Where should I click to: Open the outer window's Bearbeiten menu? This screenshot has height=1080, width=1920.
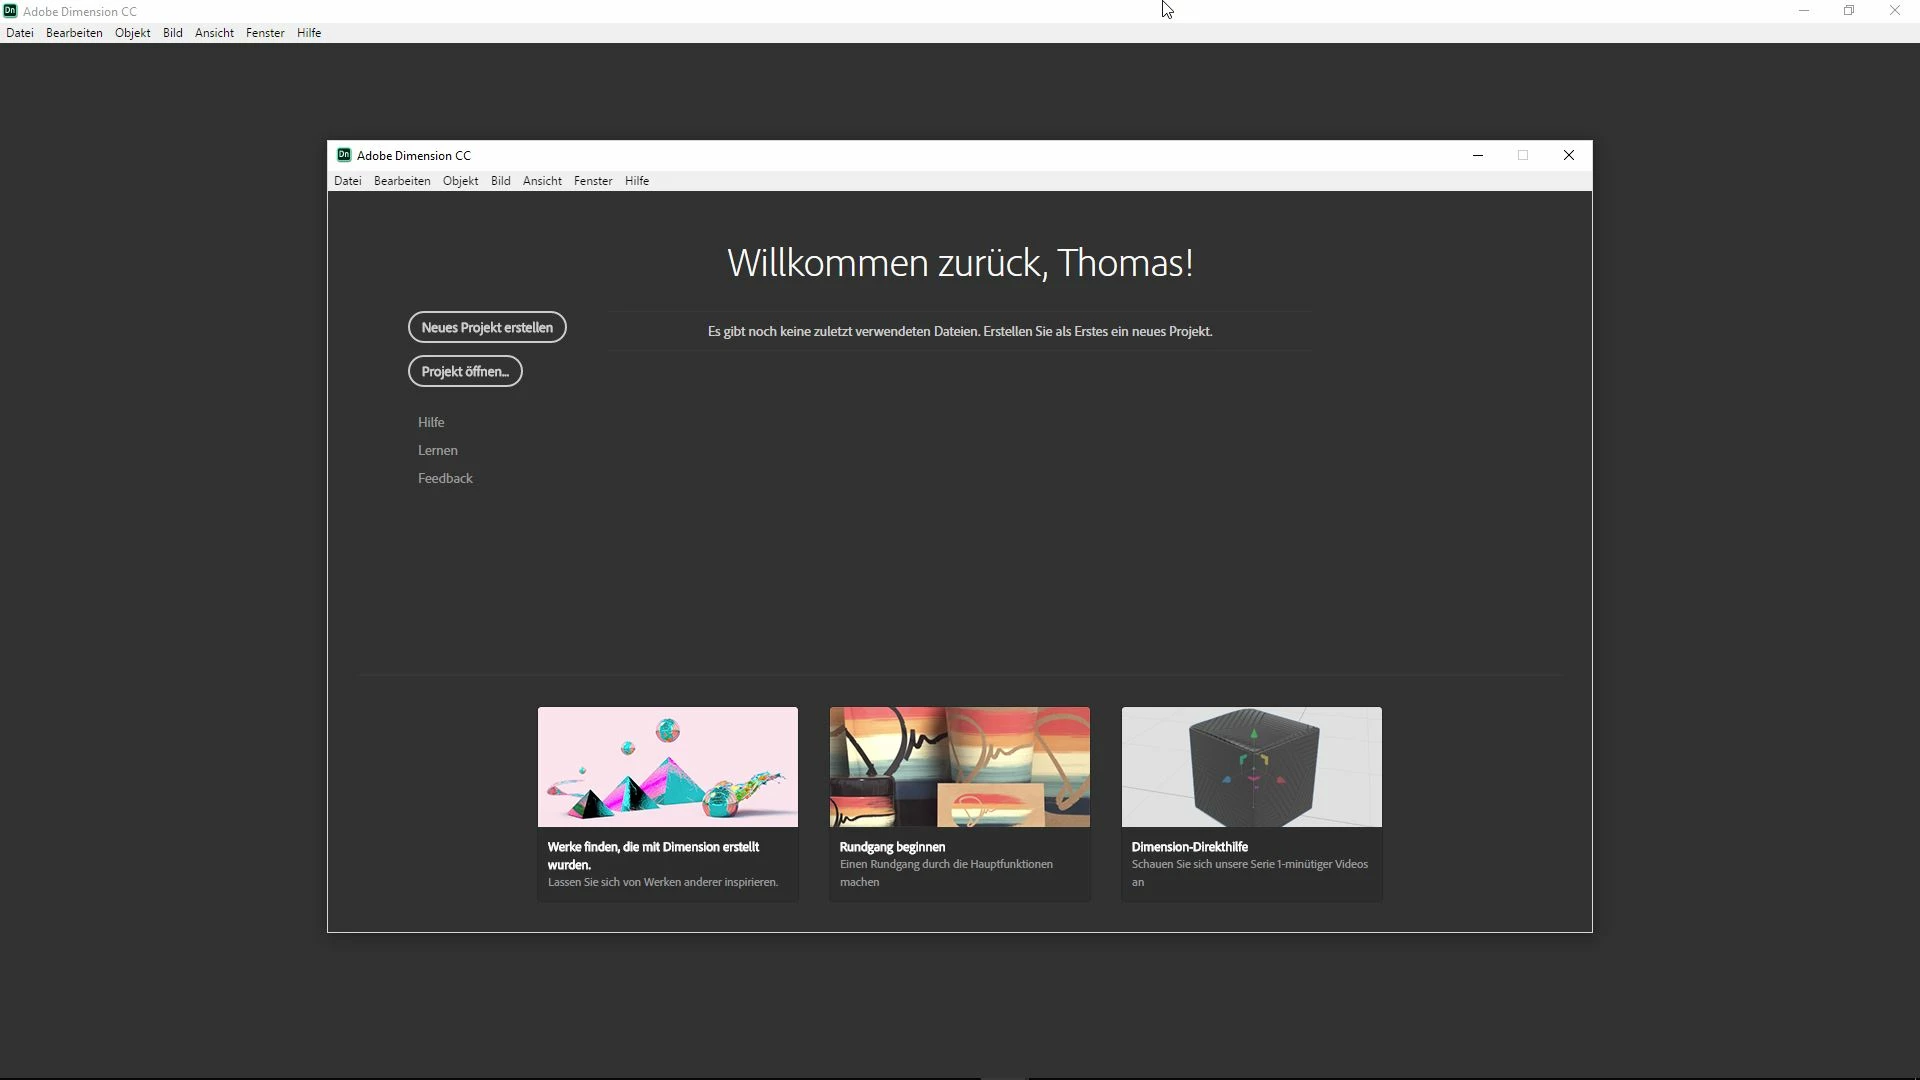[x=74, y=33]
